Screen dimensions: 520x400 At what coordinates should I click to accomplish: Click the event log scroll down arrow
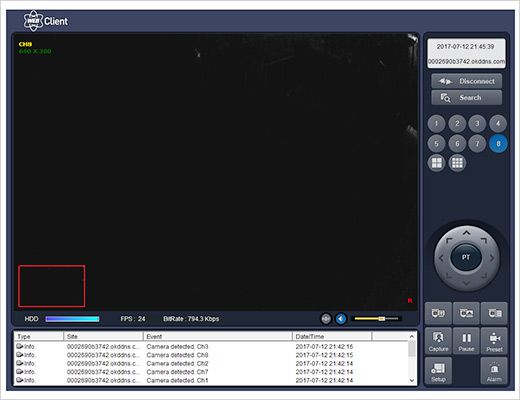[412, 380]
